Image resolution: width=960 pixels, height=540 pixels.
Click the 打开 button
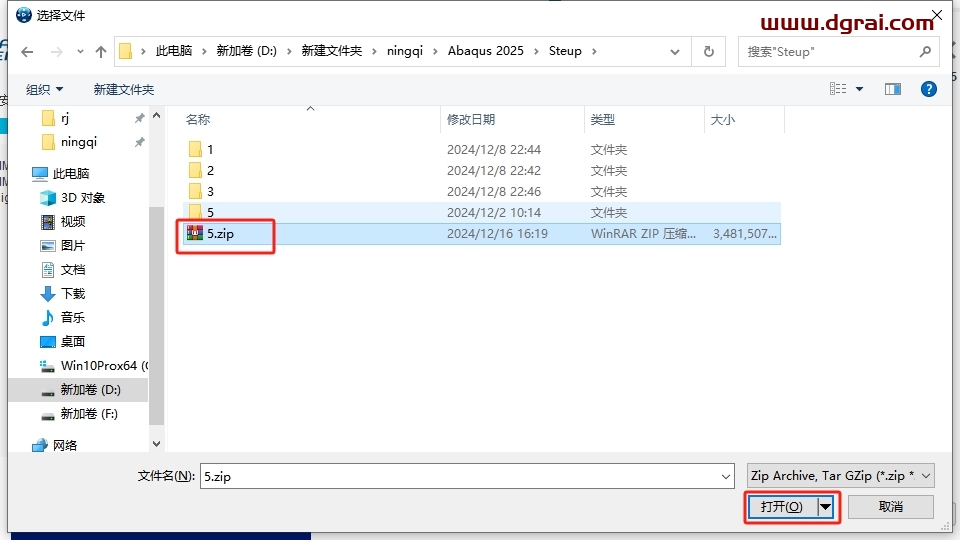[782, 507]
